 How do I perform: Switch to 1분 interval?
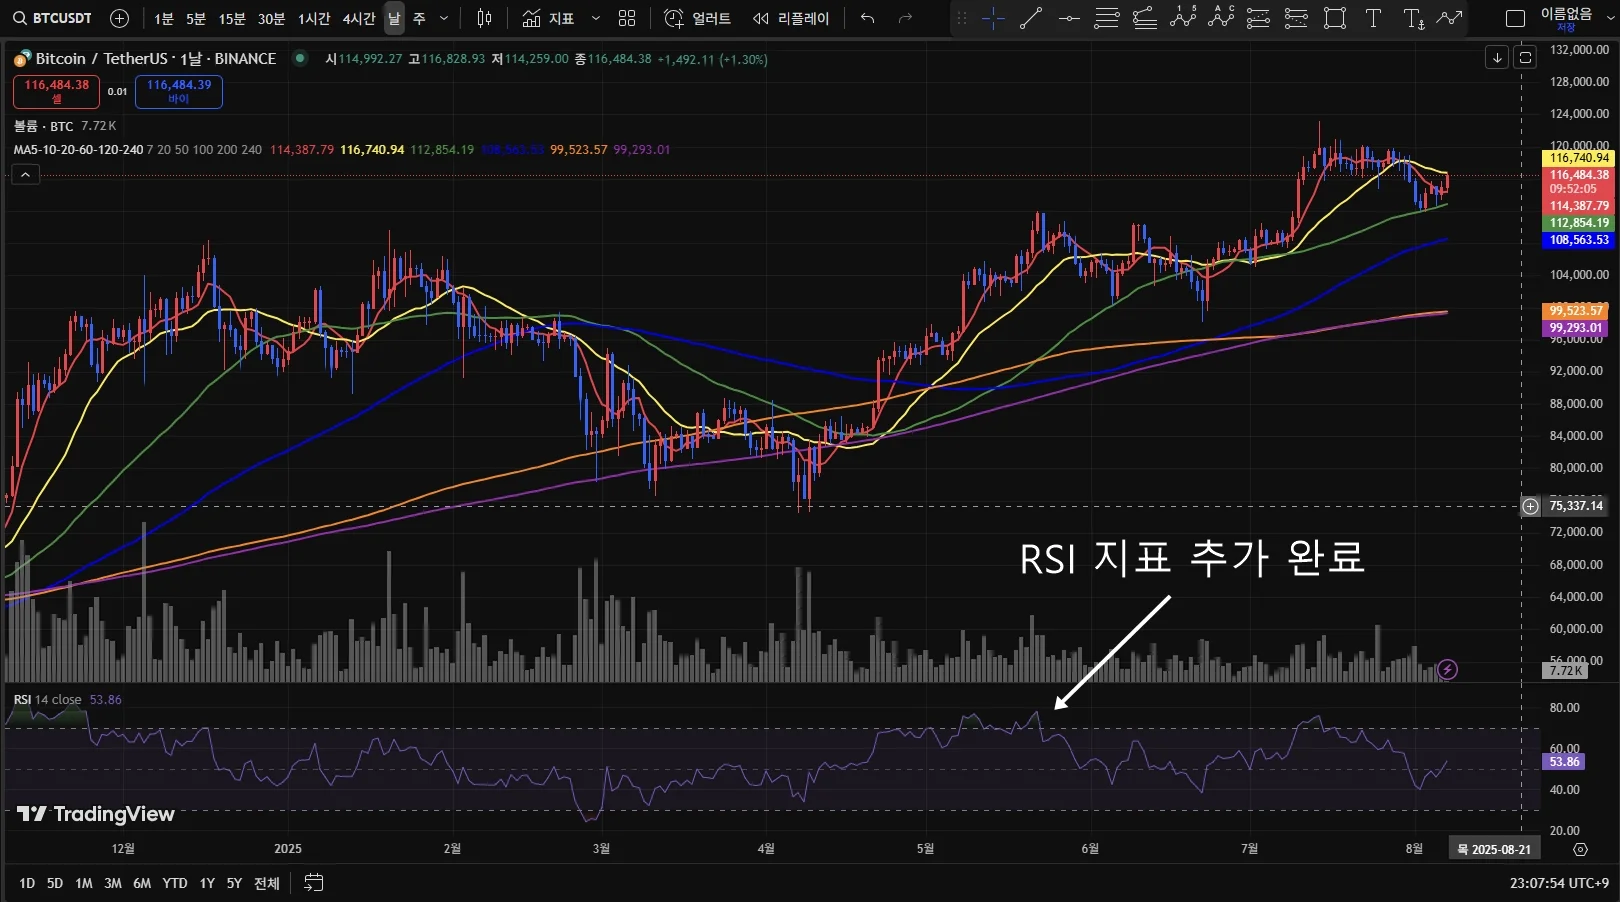click(x=164, y=19)
